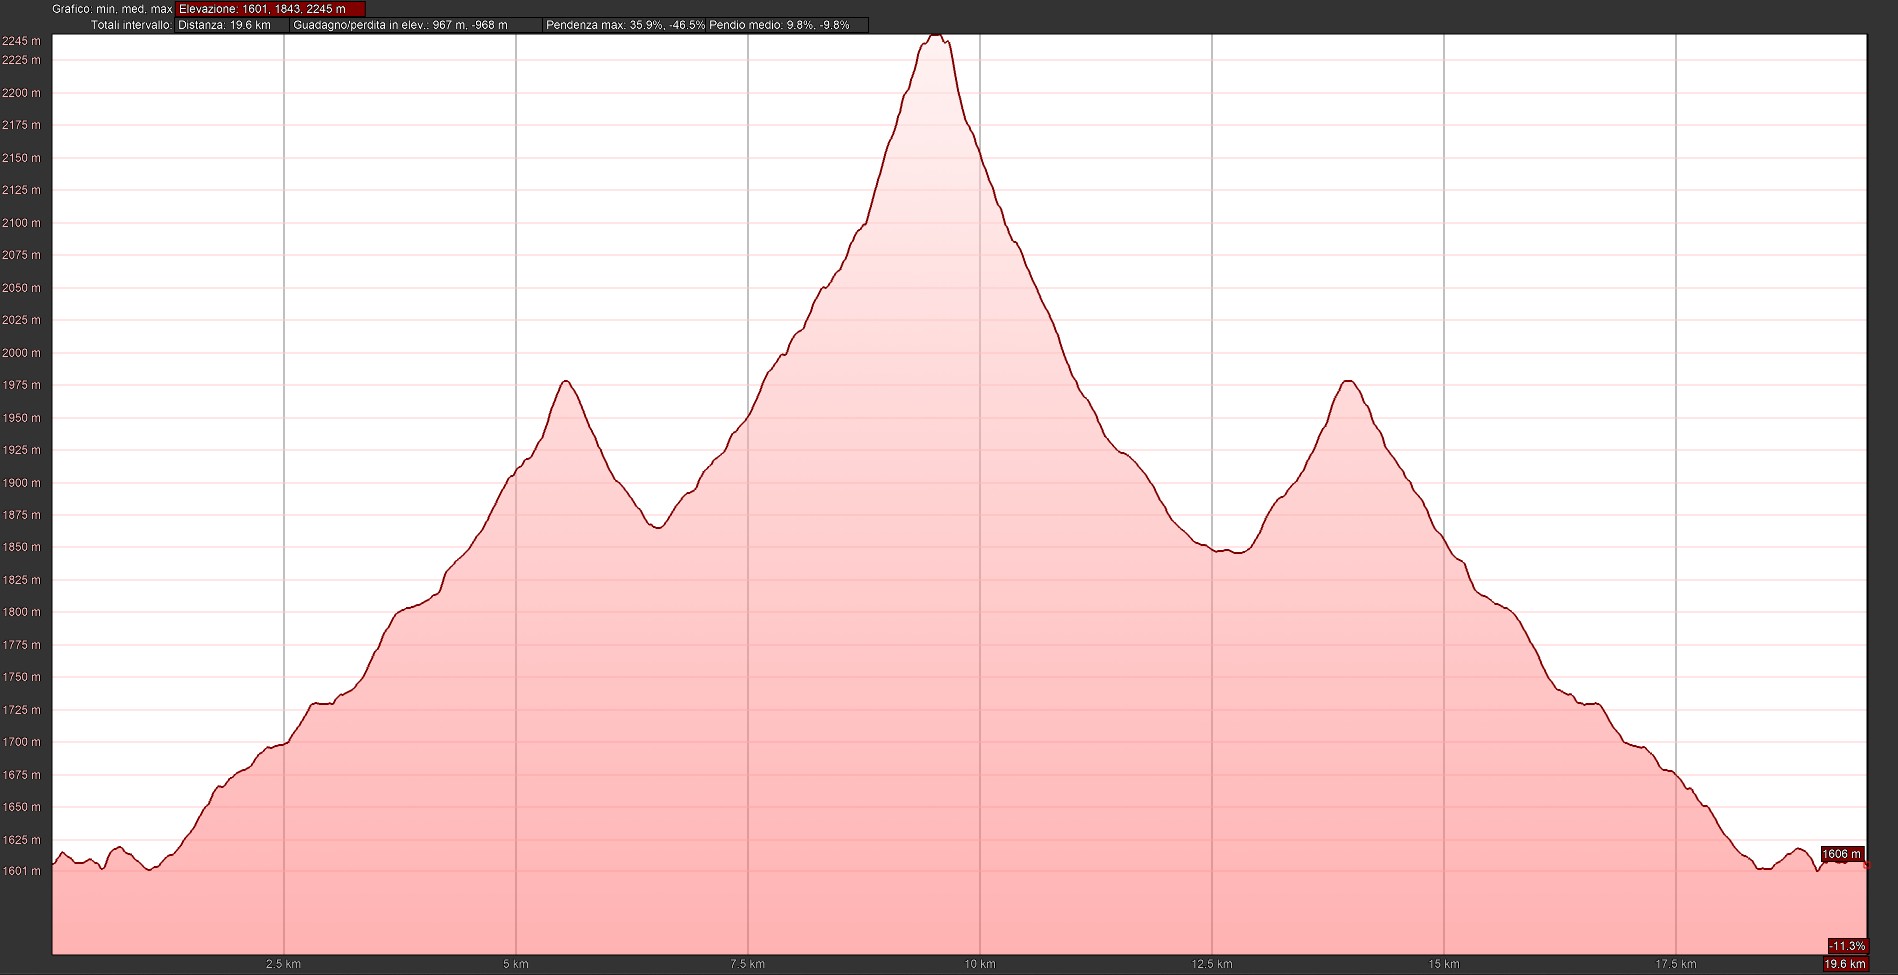This screenshot has height=975, width=1898.
Task: Click the 19.6 km cursor distance label
Action: [x=1845, y=964]
